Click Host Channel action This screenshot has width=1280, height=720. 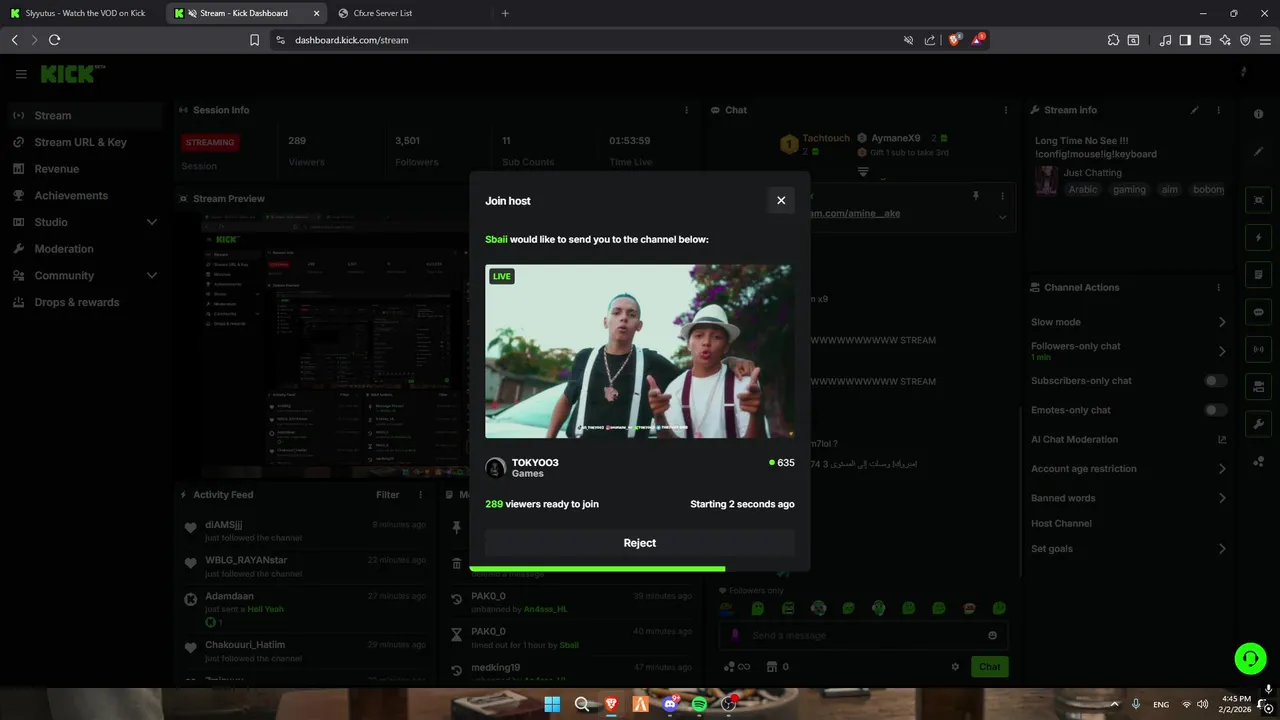point(1061,524)
